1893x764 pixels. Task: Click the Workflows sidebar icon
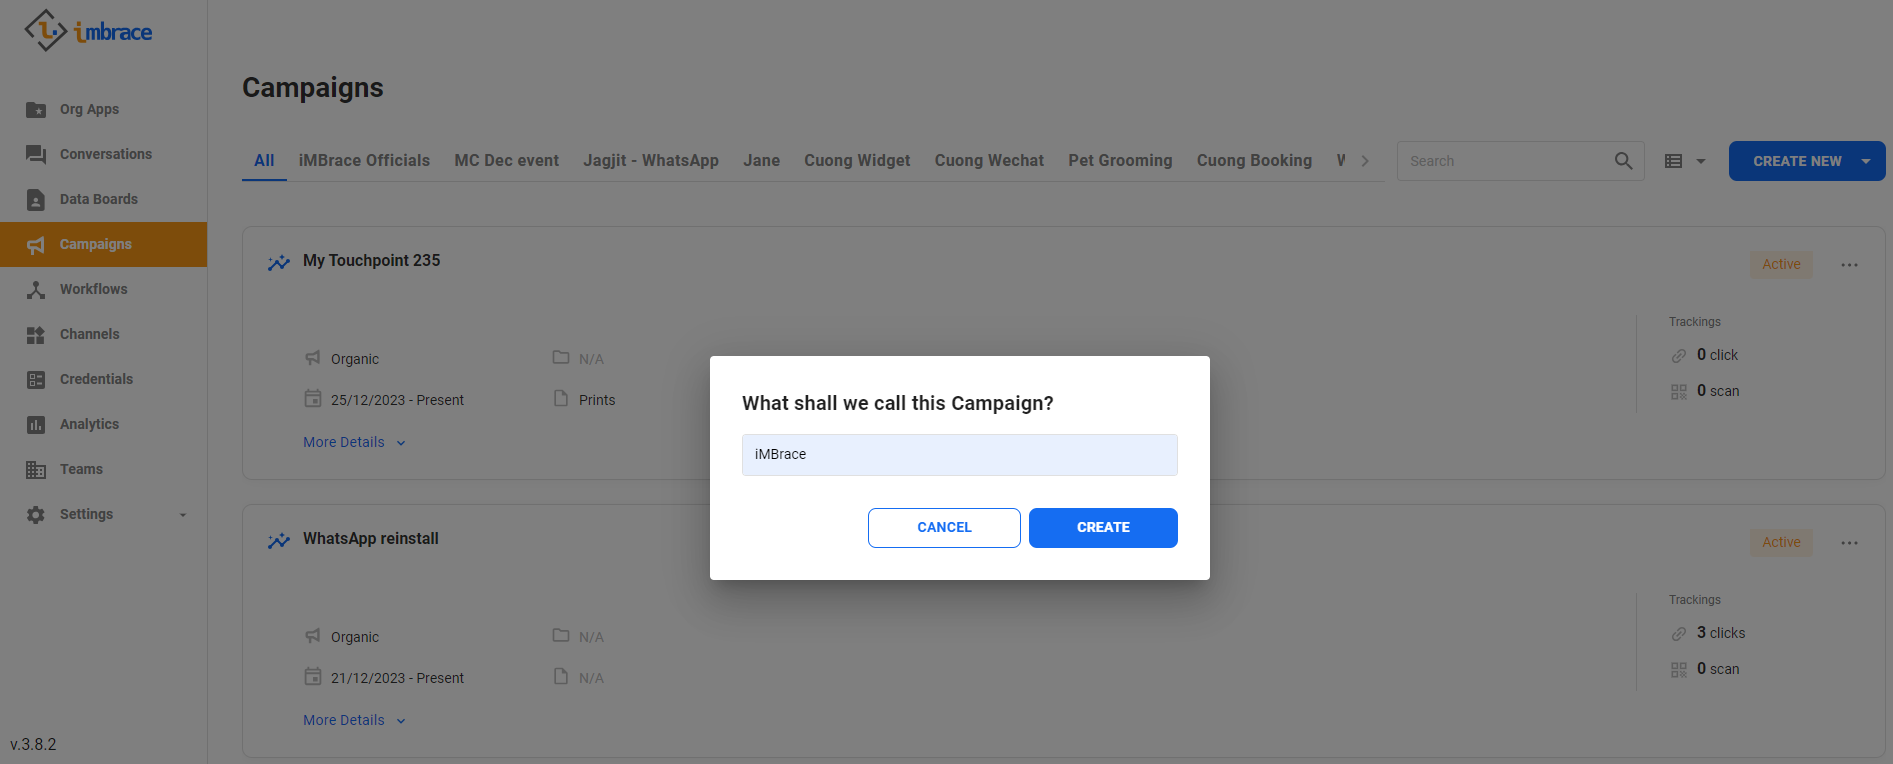tap(36, 290)
